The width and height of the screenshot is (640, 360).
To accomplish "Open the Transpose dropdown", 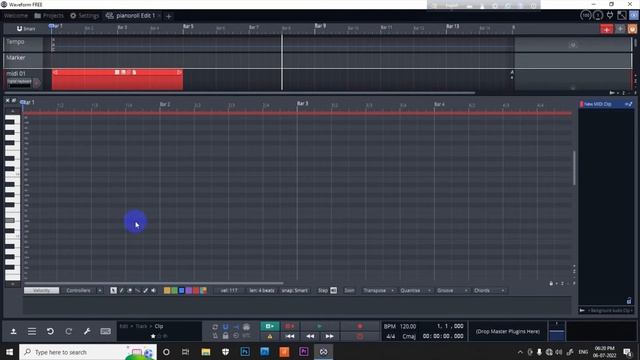I will click(x=378, y=291).
